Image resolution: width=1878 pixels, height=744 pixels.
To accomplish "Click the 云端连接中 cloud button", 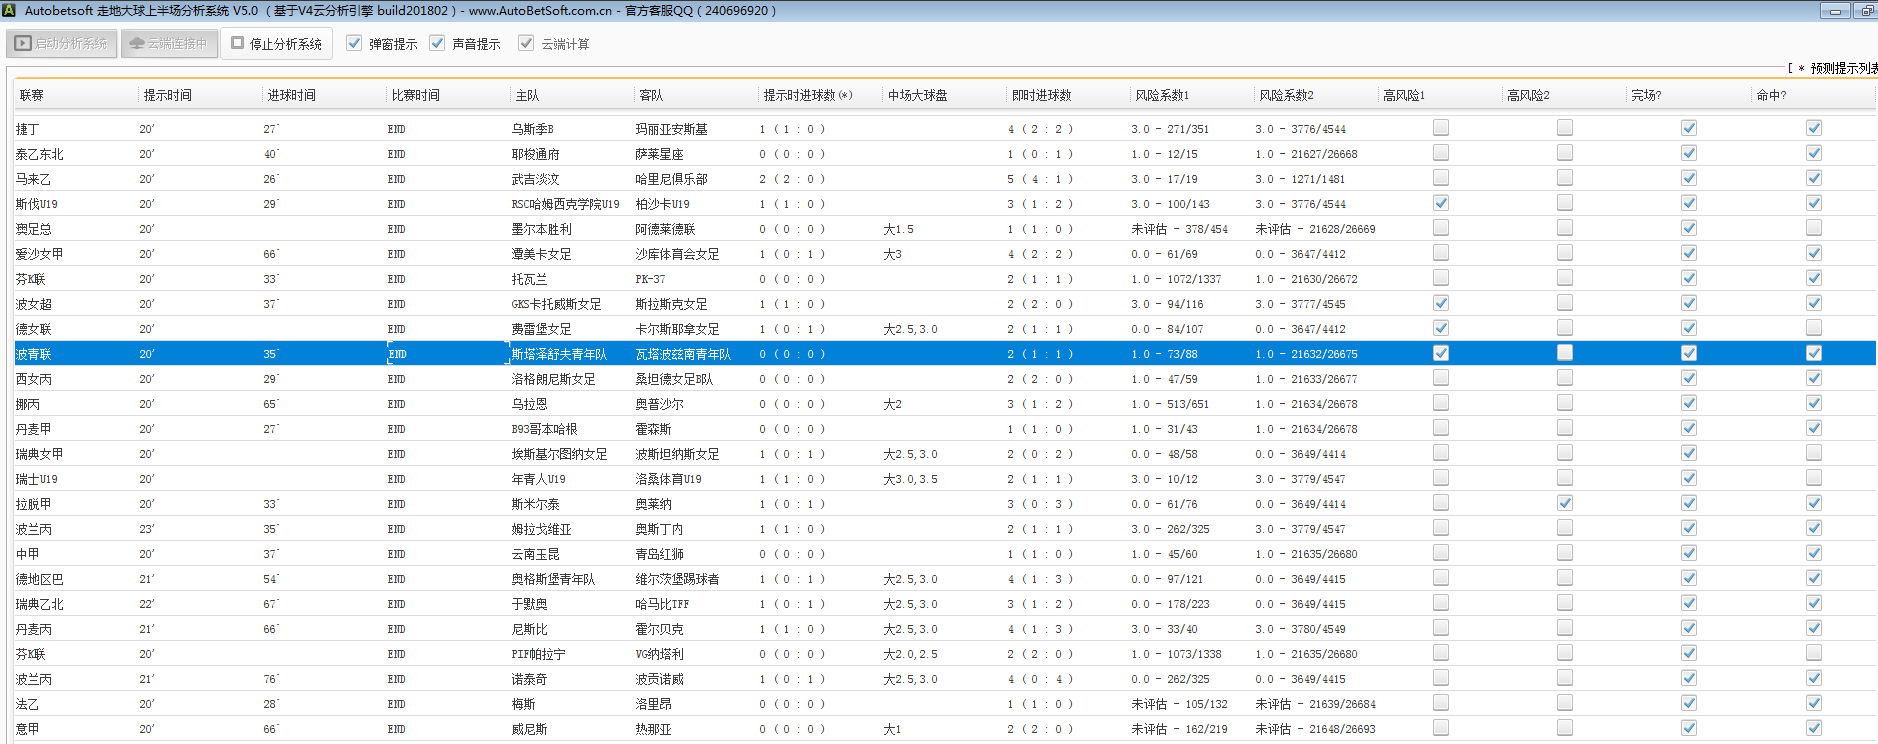I will click(169, 44).
